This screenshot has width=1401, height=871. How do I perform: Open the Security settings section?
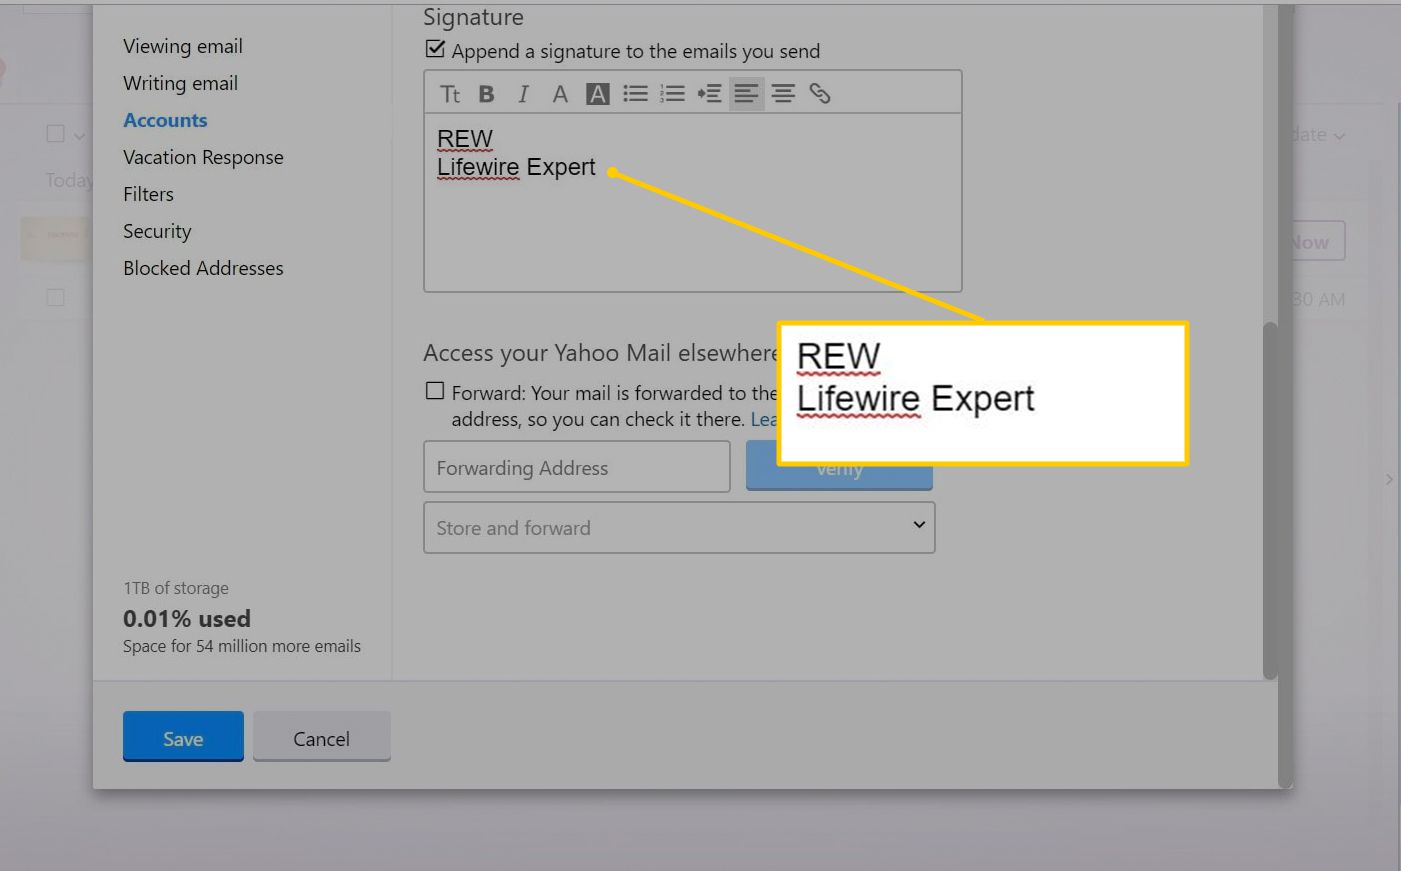pyautogui.click(x=157, y=231)
